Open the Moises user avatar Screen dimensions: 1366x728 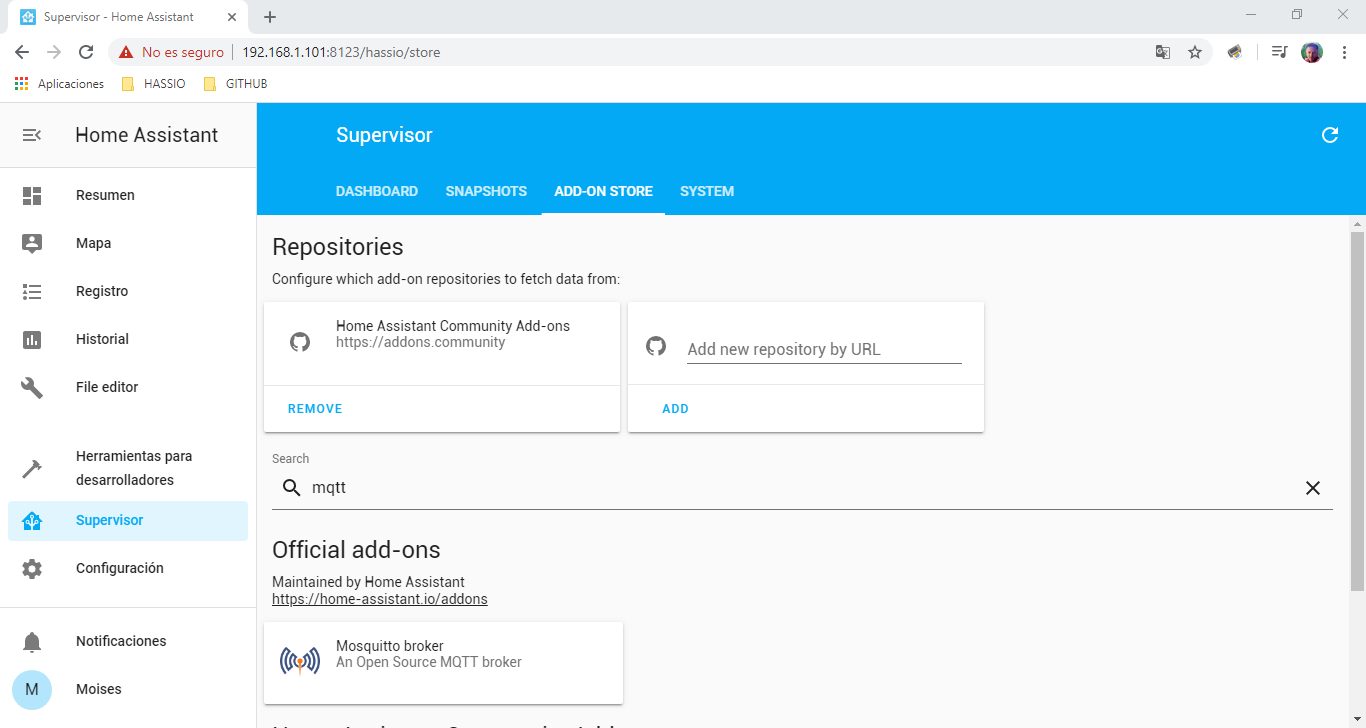point(32,689)
